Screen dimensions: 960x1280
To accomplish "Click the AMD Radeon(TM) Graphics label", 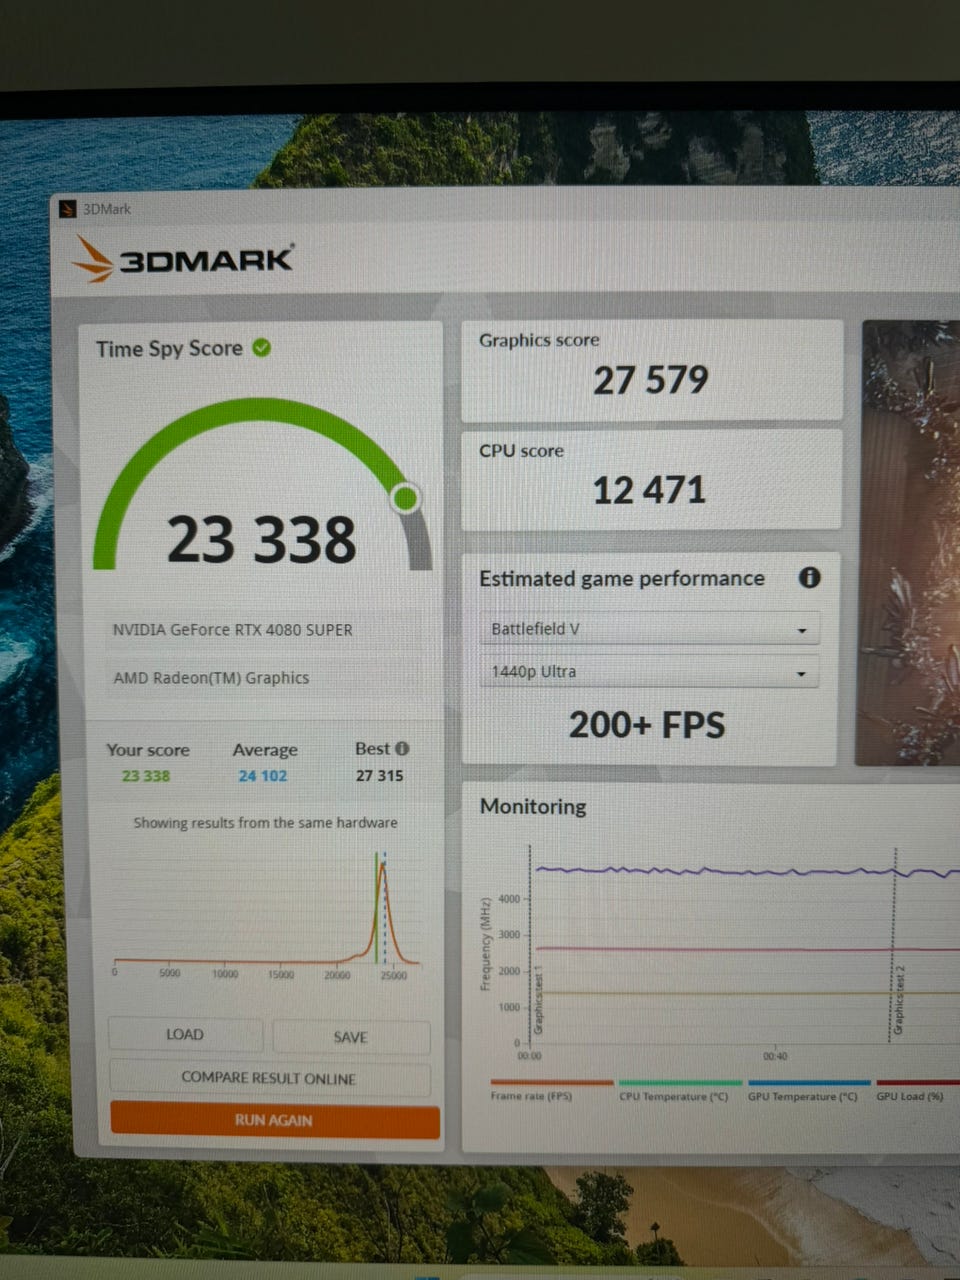I will (211, 678).
